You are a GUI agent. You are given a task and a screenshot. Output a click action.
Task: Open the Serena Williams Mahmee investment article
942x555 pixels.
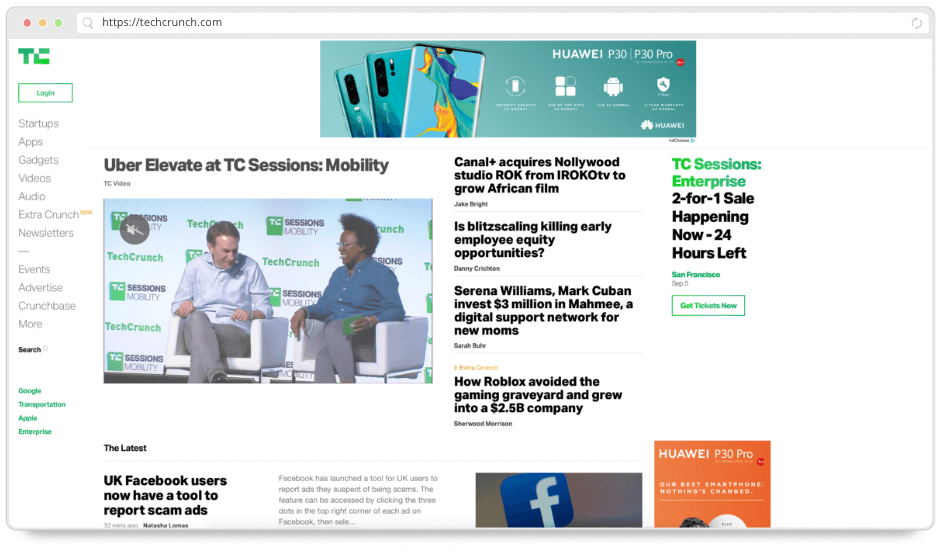click(543, 311)
